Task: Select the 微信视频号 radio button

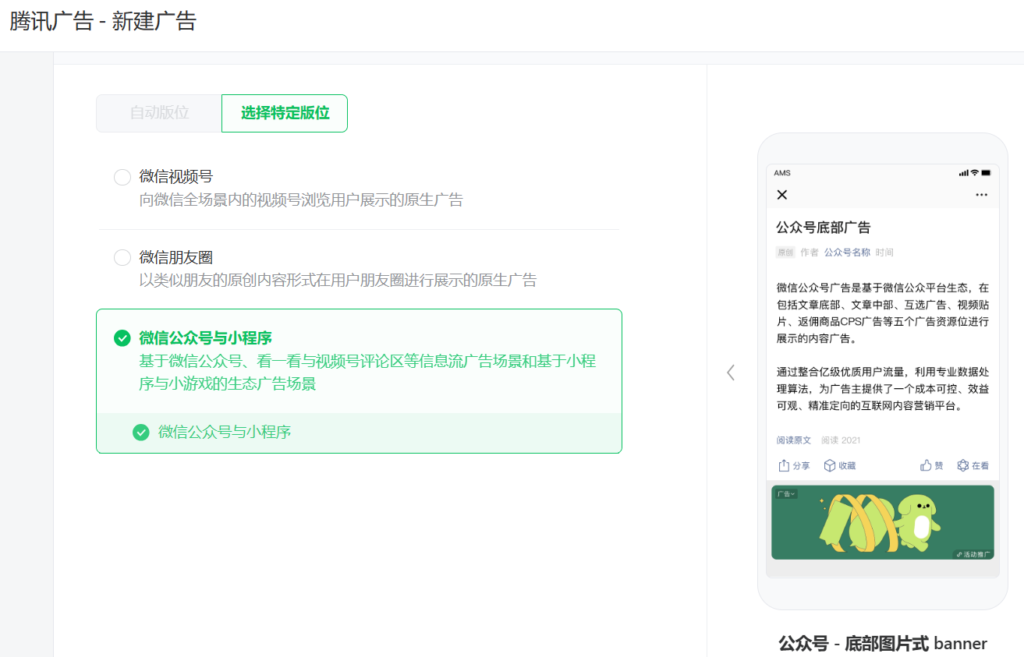Action: (x=122, y=177)
